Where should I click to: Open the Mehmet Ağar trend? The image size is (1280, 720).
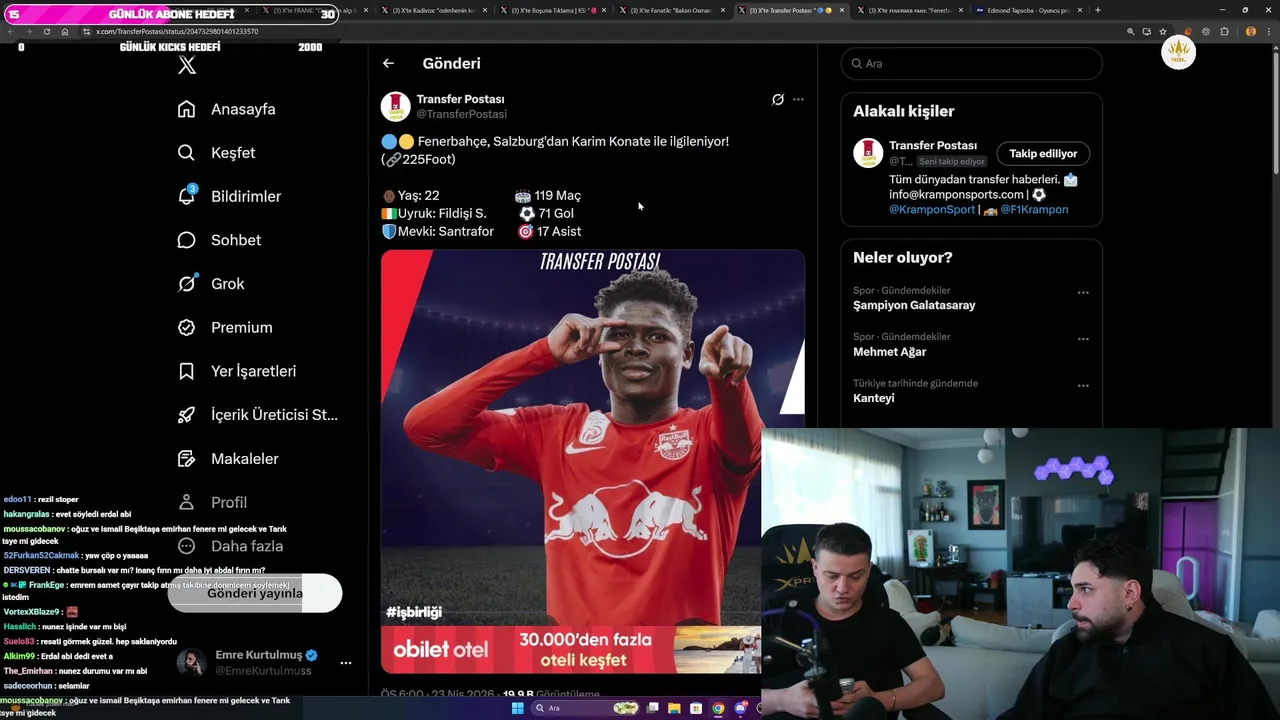pyautogui.click(x=889, y=352)
